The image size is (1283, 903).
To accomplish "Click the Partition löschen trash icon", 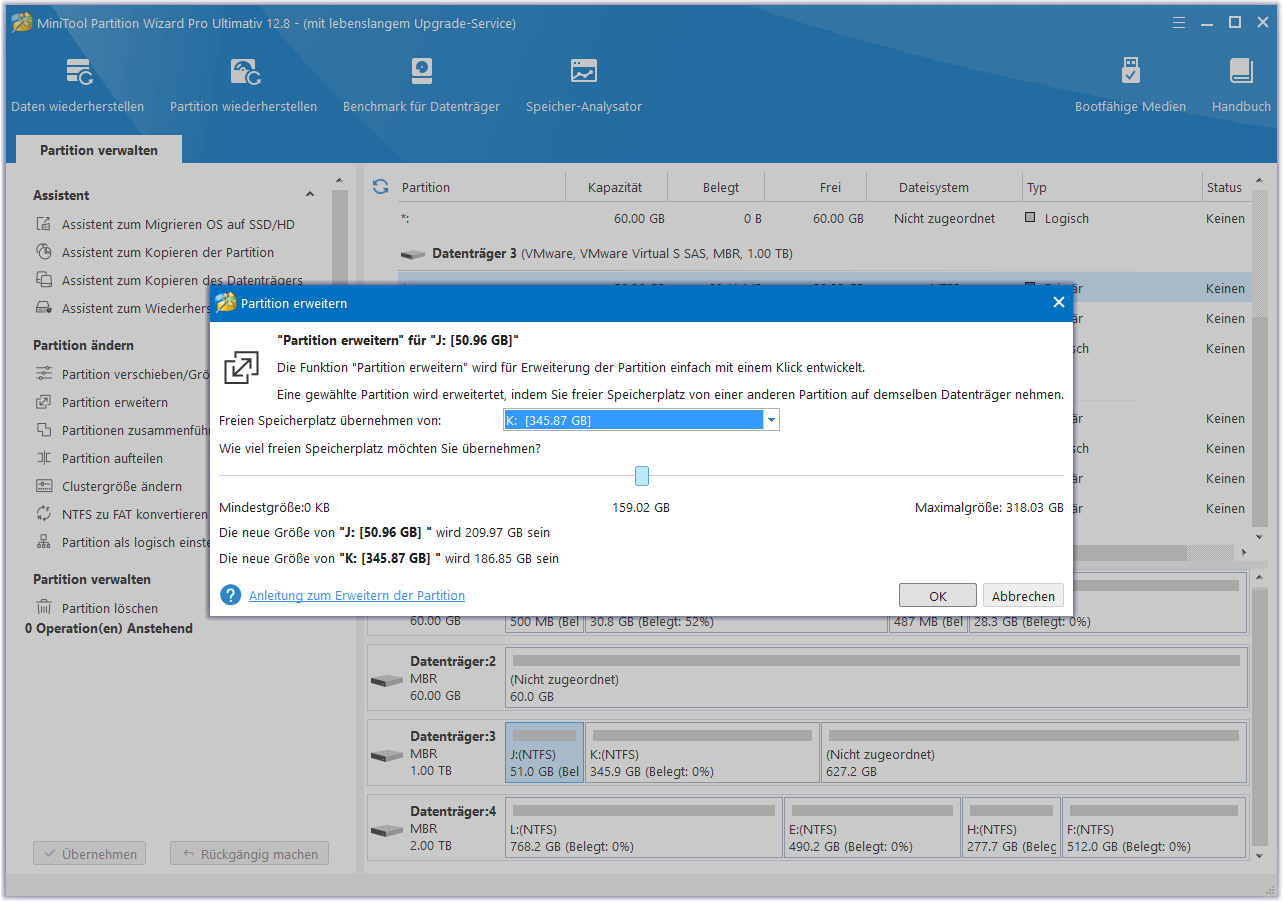I will tap(44, 608).
